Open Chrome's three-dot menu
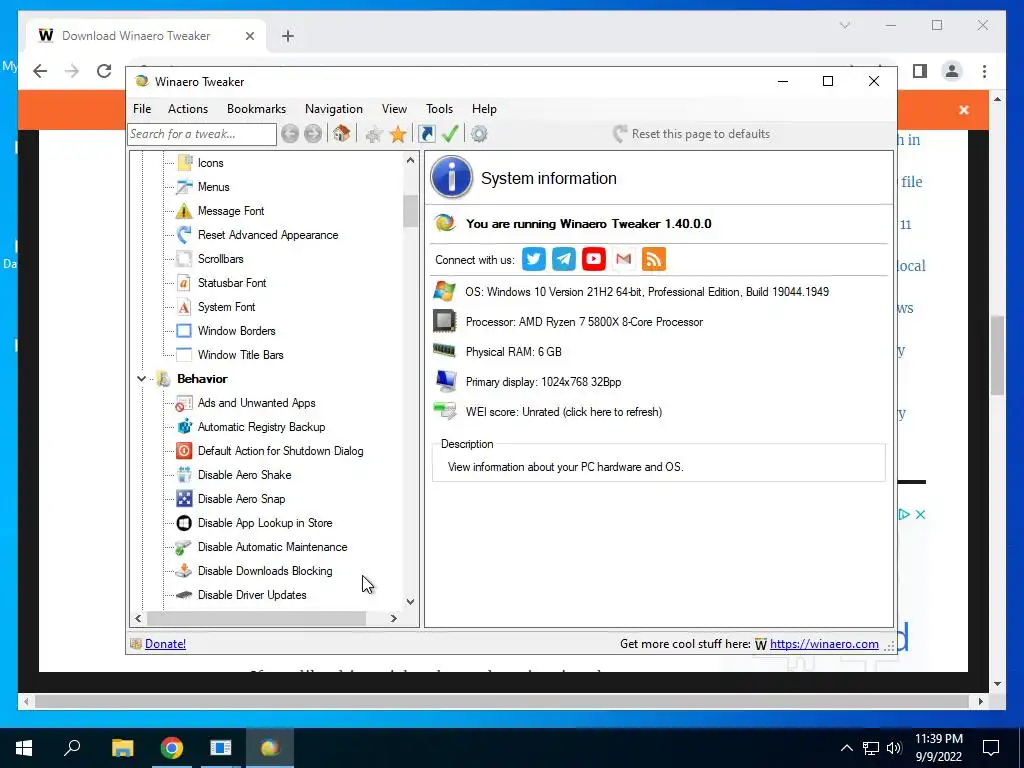The height and width of the screenshot is (768, 1024). pos(985,71)
